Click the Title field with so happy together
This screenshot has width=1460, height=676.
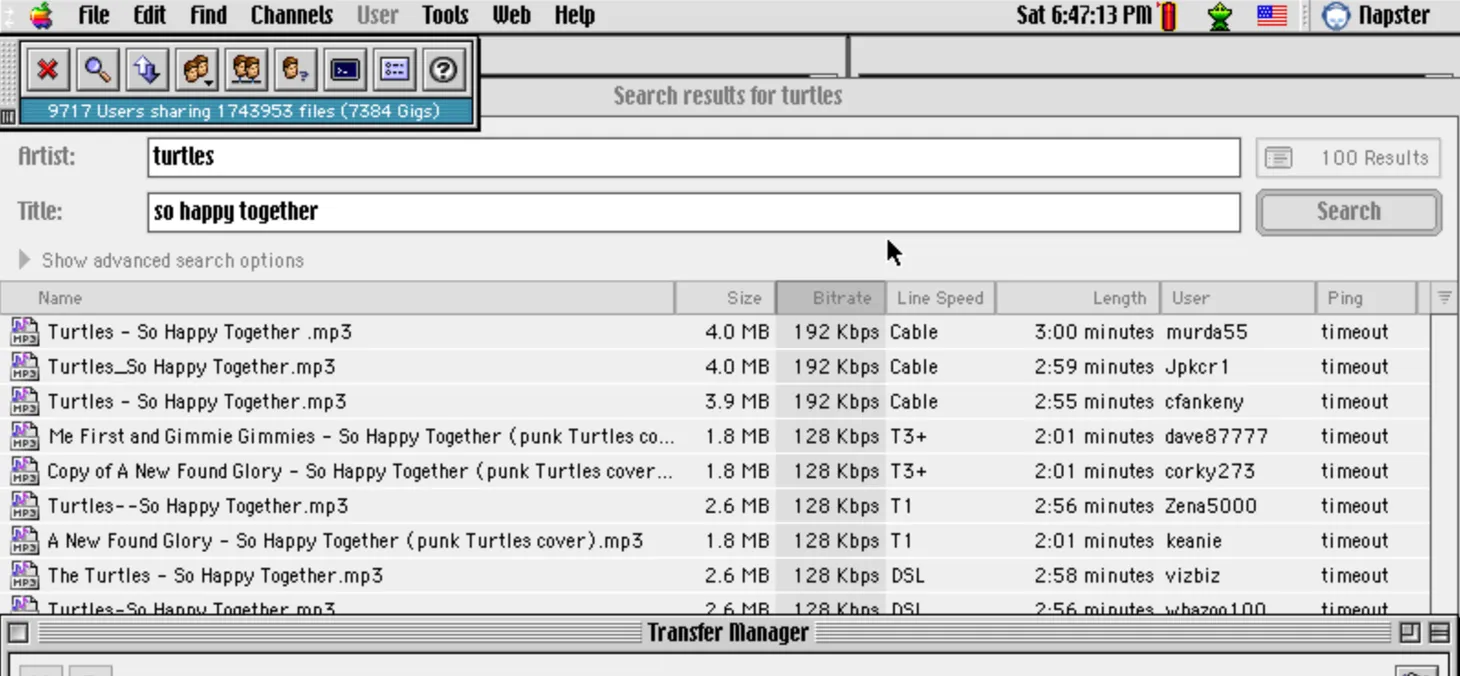click(x=694, y=212)
